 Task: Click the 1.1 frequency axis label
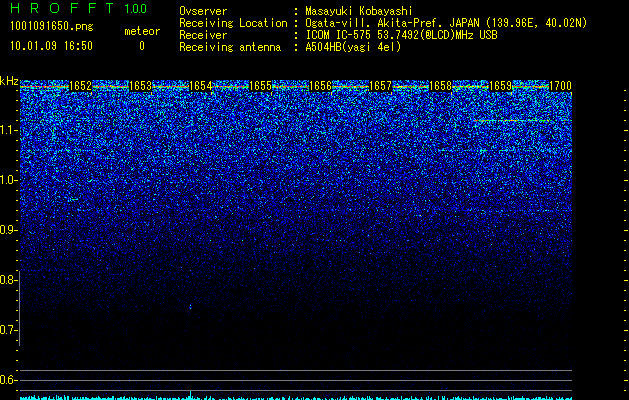[x=8, y=130]
